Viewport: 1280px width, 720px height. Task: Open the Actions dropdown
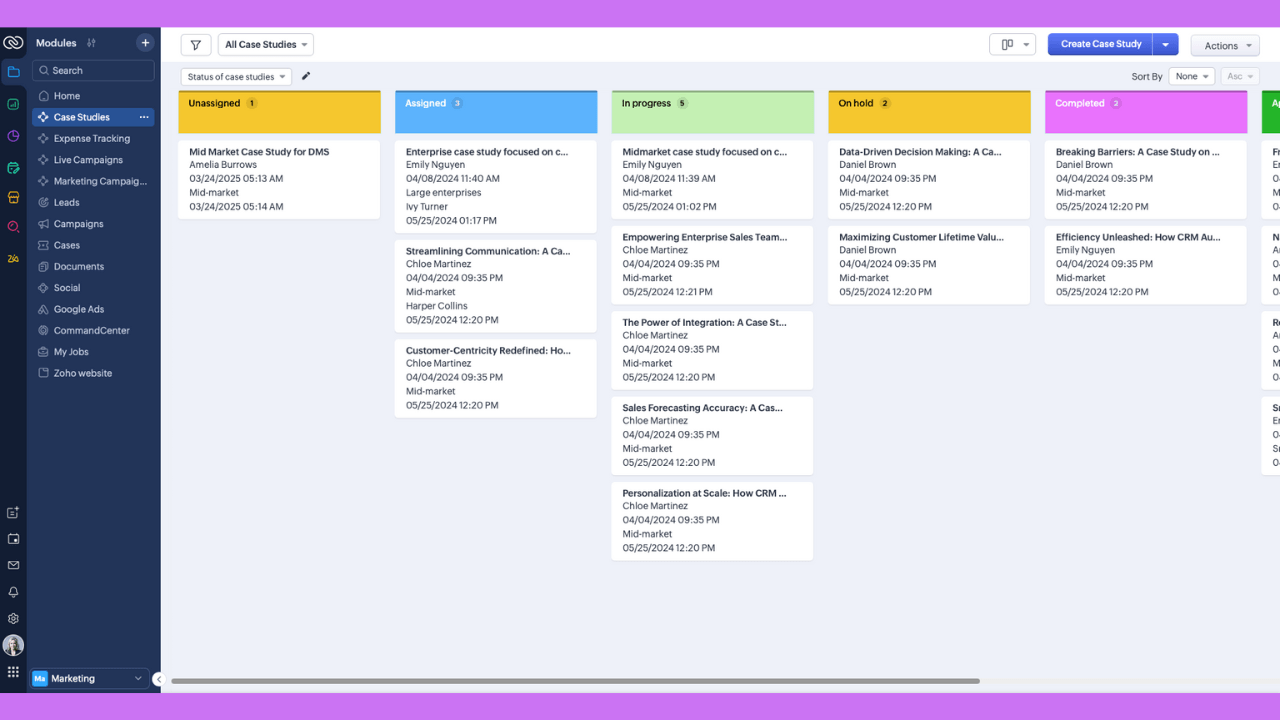pos(1225,45)
